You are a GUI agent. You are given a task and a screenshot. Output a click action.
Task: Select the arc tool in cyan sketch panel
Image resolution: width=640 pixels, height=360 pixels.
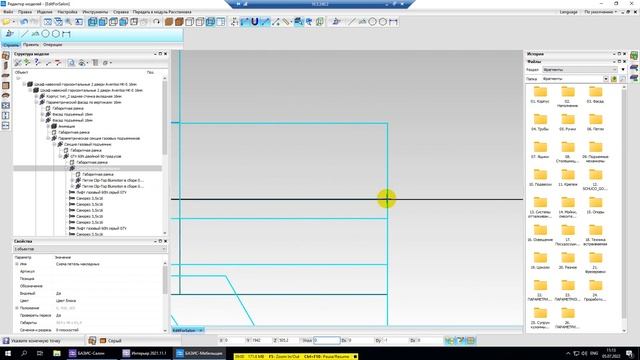[x=36, y=34]
